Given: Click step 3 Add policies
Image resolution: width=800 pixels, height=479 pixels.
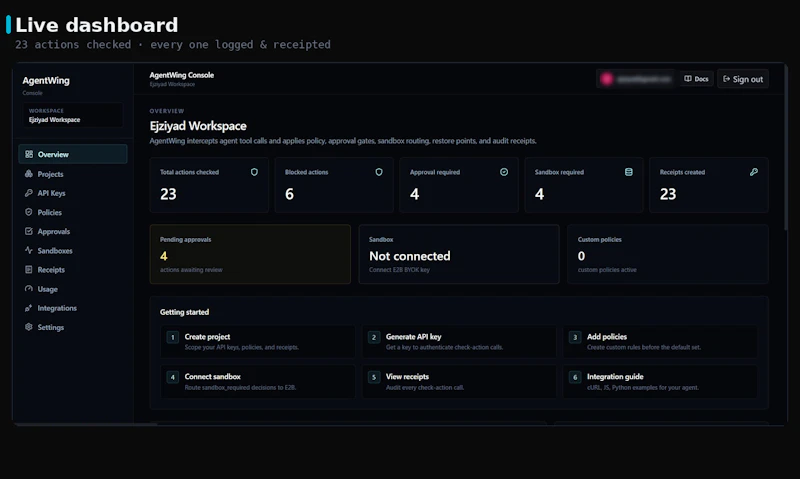Looking at the screenshot, I should 660,341.
